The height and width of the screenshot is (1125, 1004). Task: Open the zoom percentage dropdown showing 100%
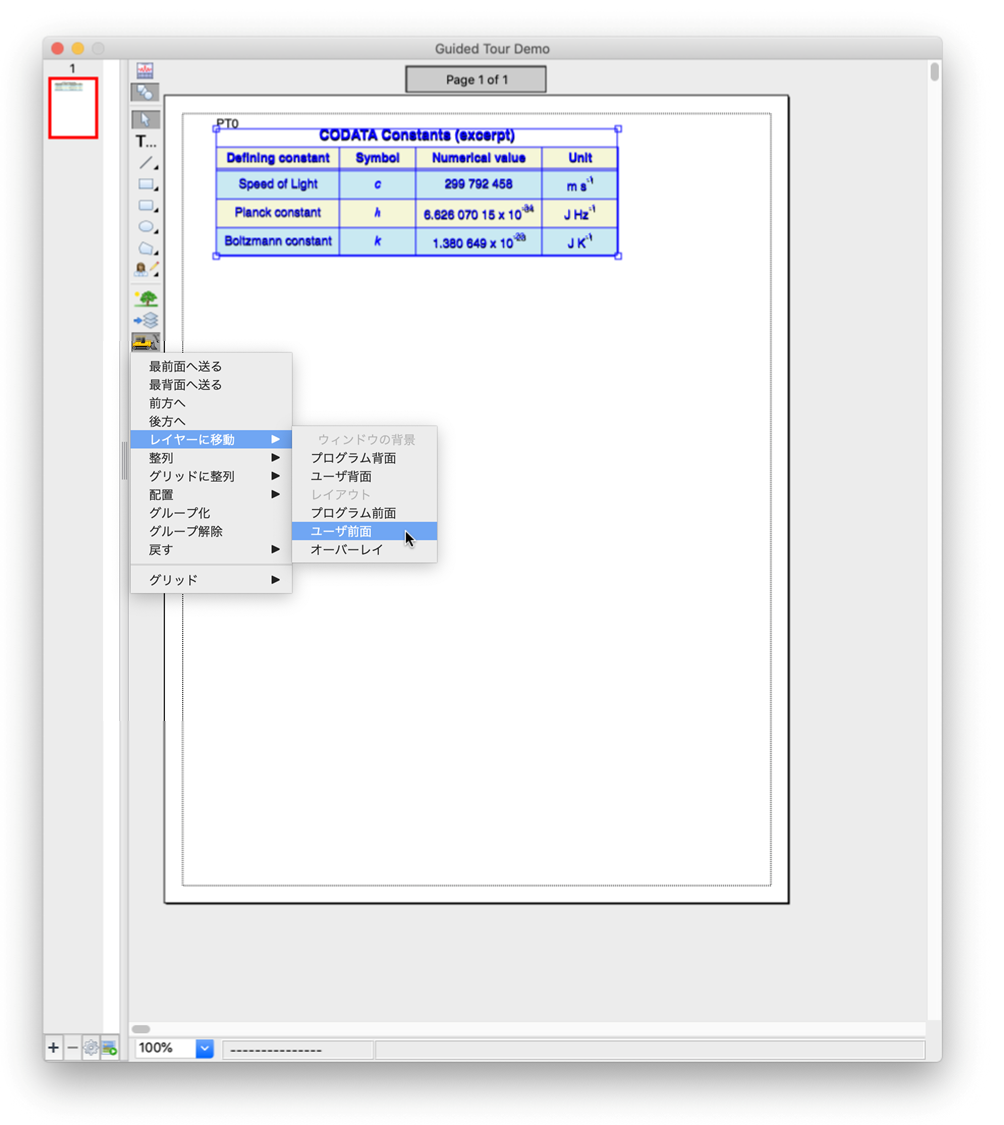click(x=204, y=1048)
